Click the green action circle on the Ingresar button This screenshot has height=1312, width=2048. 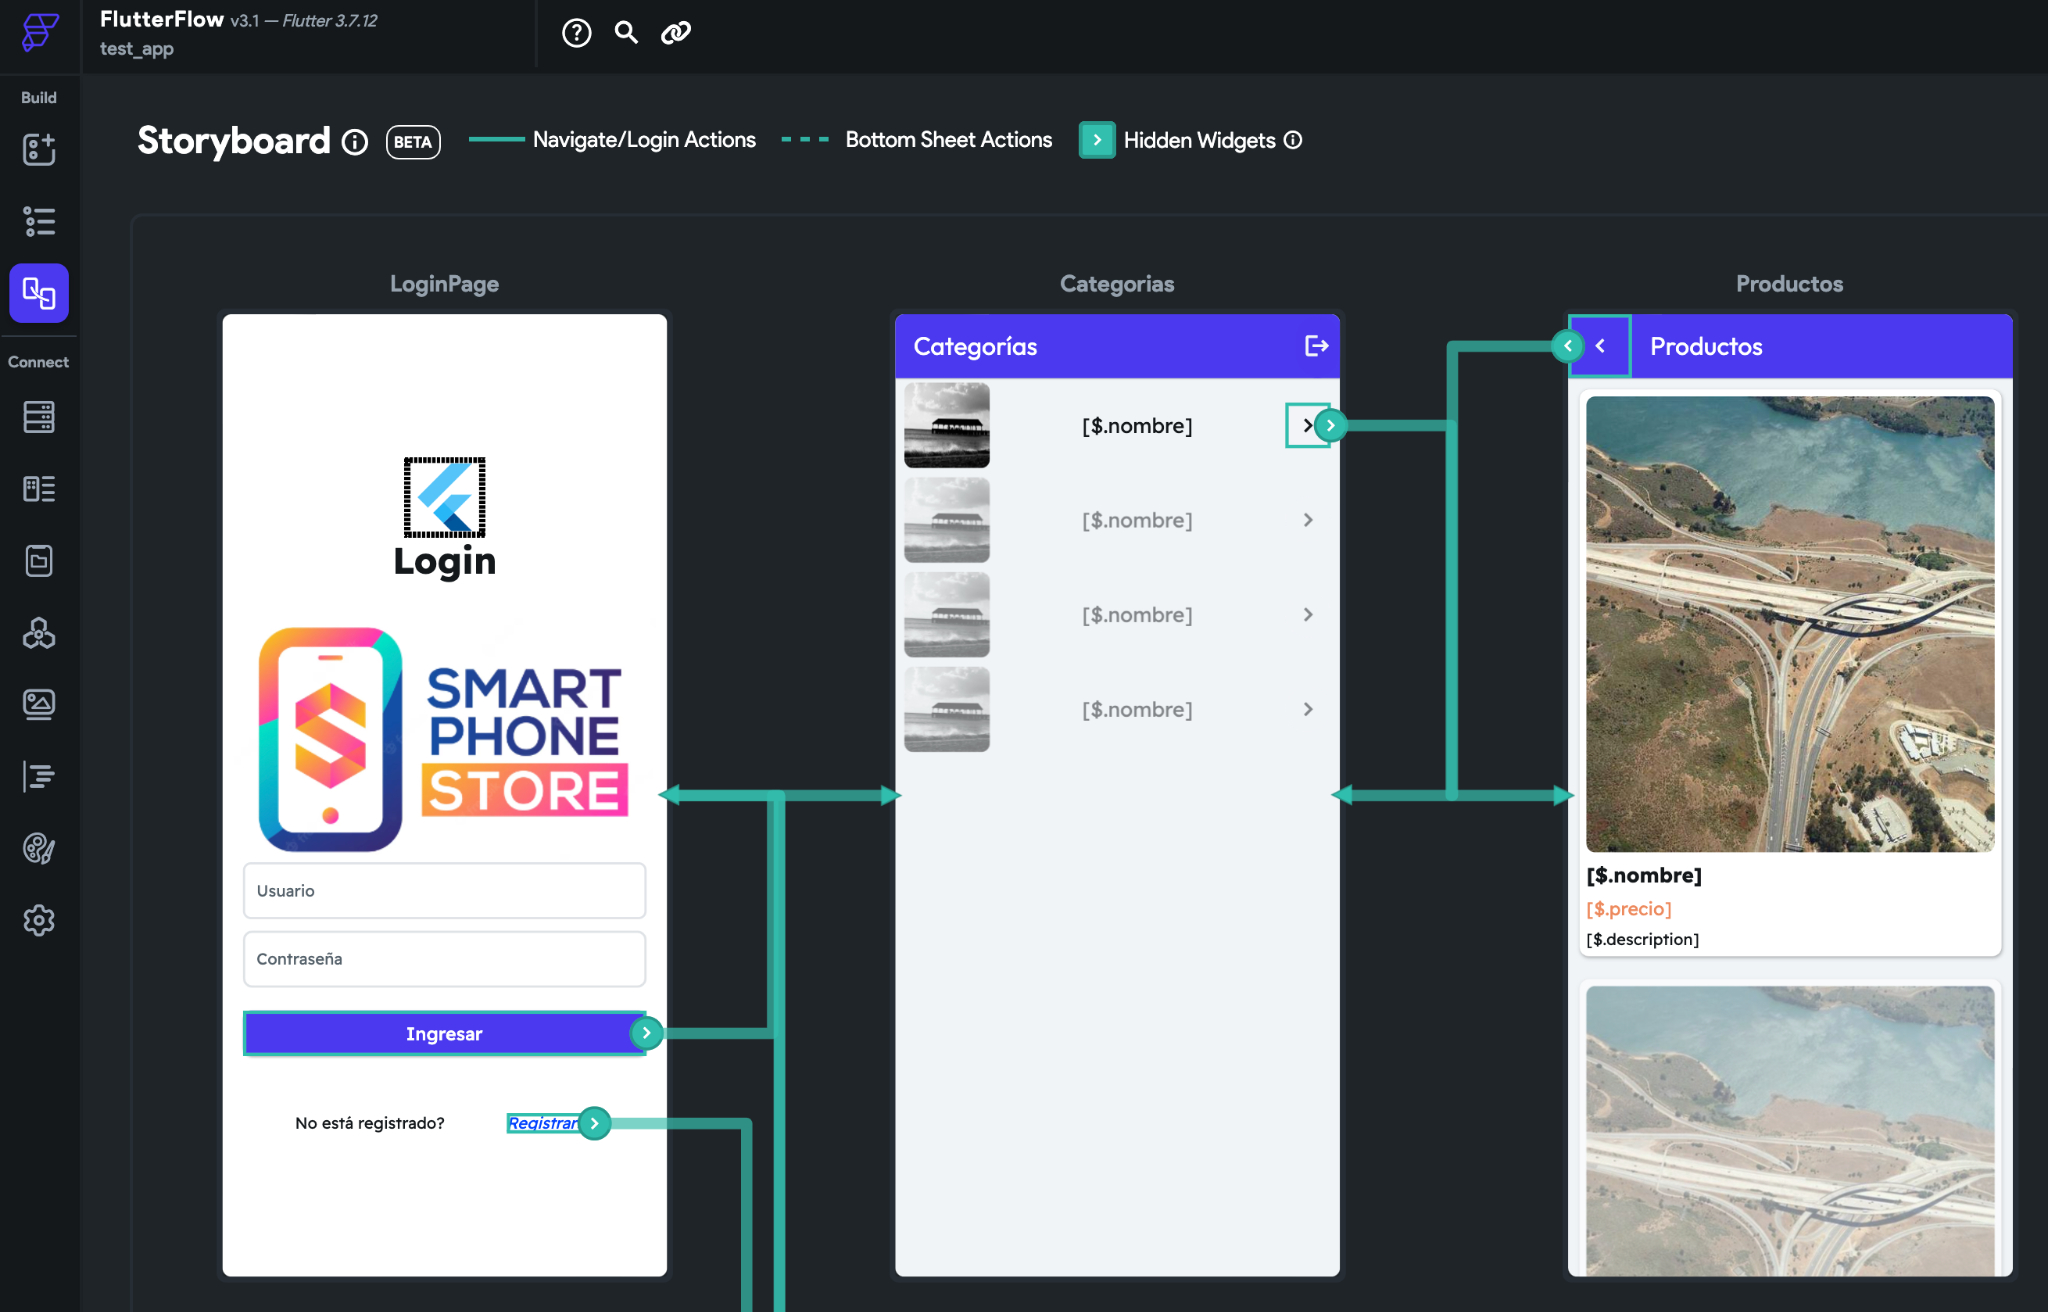pyautogui.click(x=646, y=1033)
